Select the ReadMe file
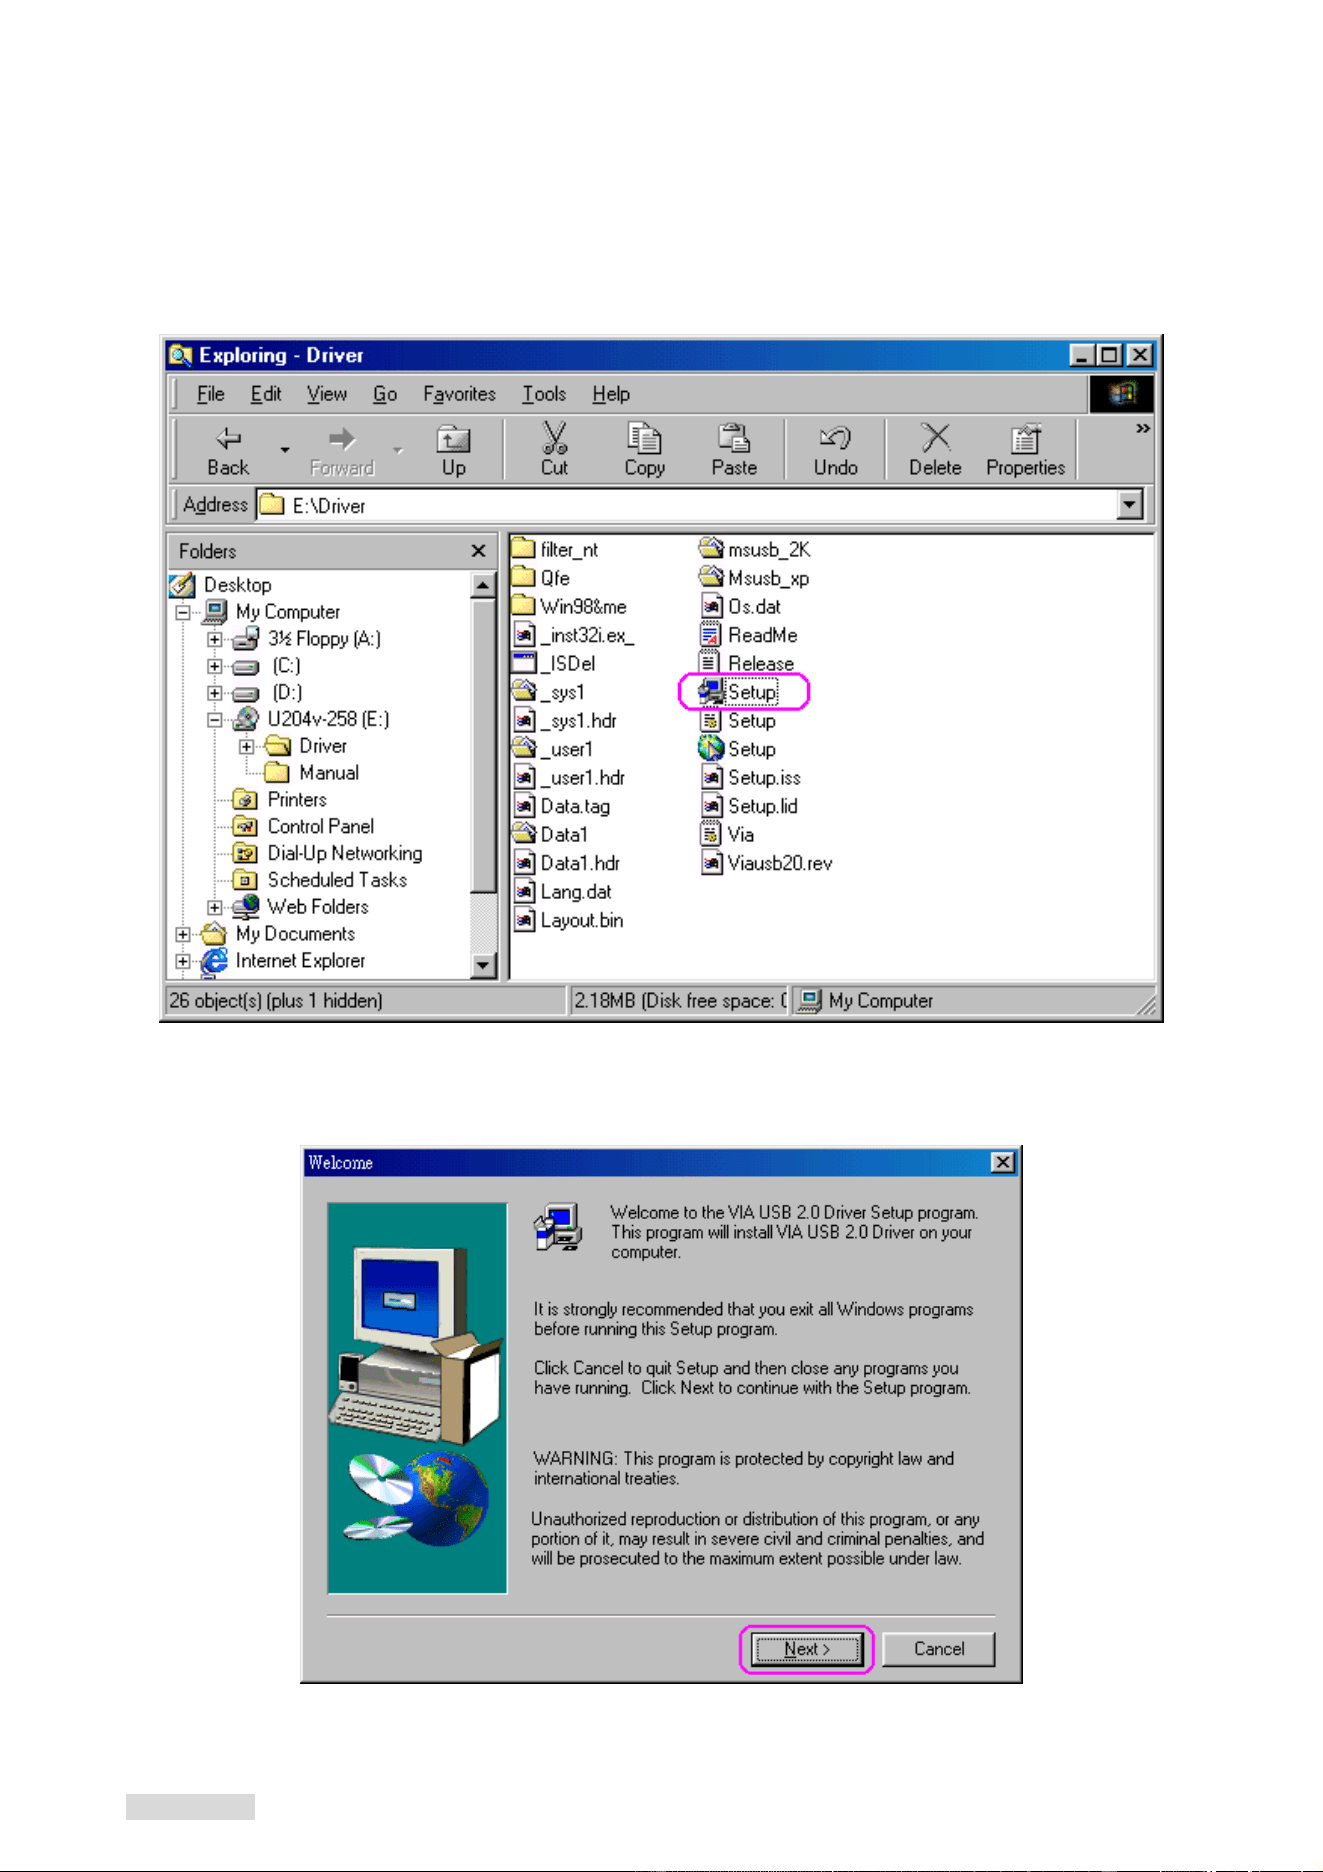1323x1872 pixels. pyautogui.click(x=749, y=635)
